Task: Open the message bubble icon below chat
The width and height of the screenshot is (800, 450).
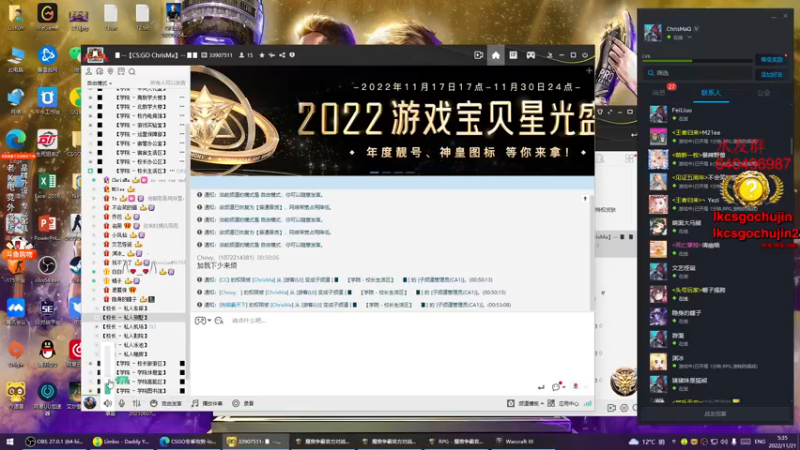Action: (x=556, y=387)
